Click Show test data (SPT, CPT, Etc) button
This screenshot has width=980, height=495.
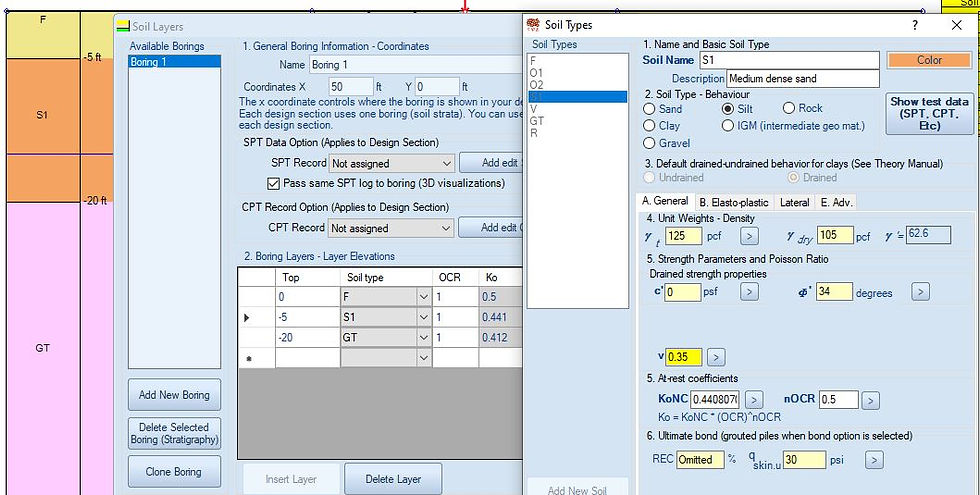point(929,113)
